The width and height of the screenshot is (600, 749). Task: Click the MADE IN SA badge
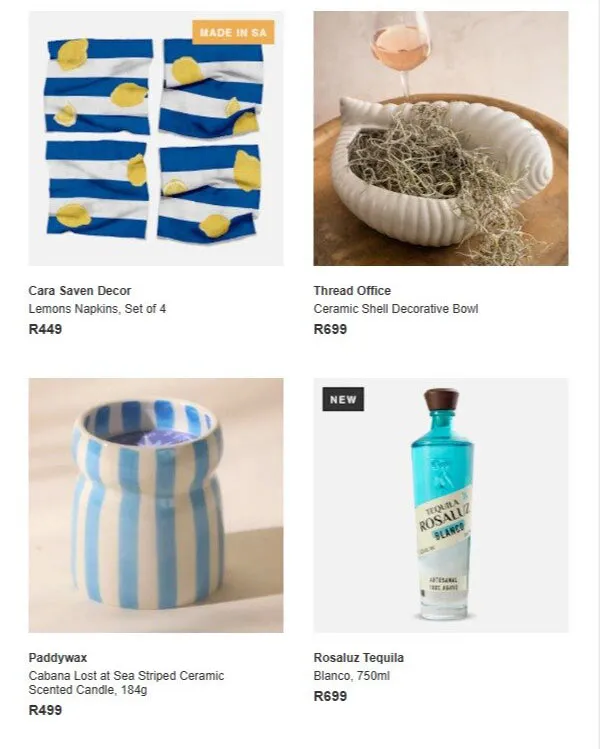click(x=233, y=32)
